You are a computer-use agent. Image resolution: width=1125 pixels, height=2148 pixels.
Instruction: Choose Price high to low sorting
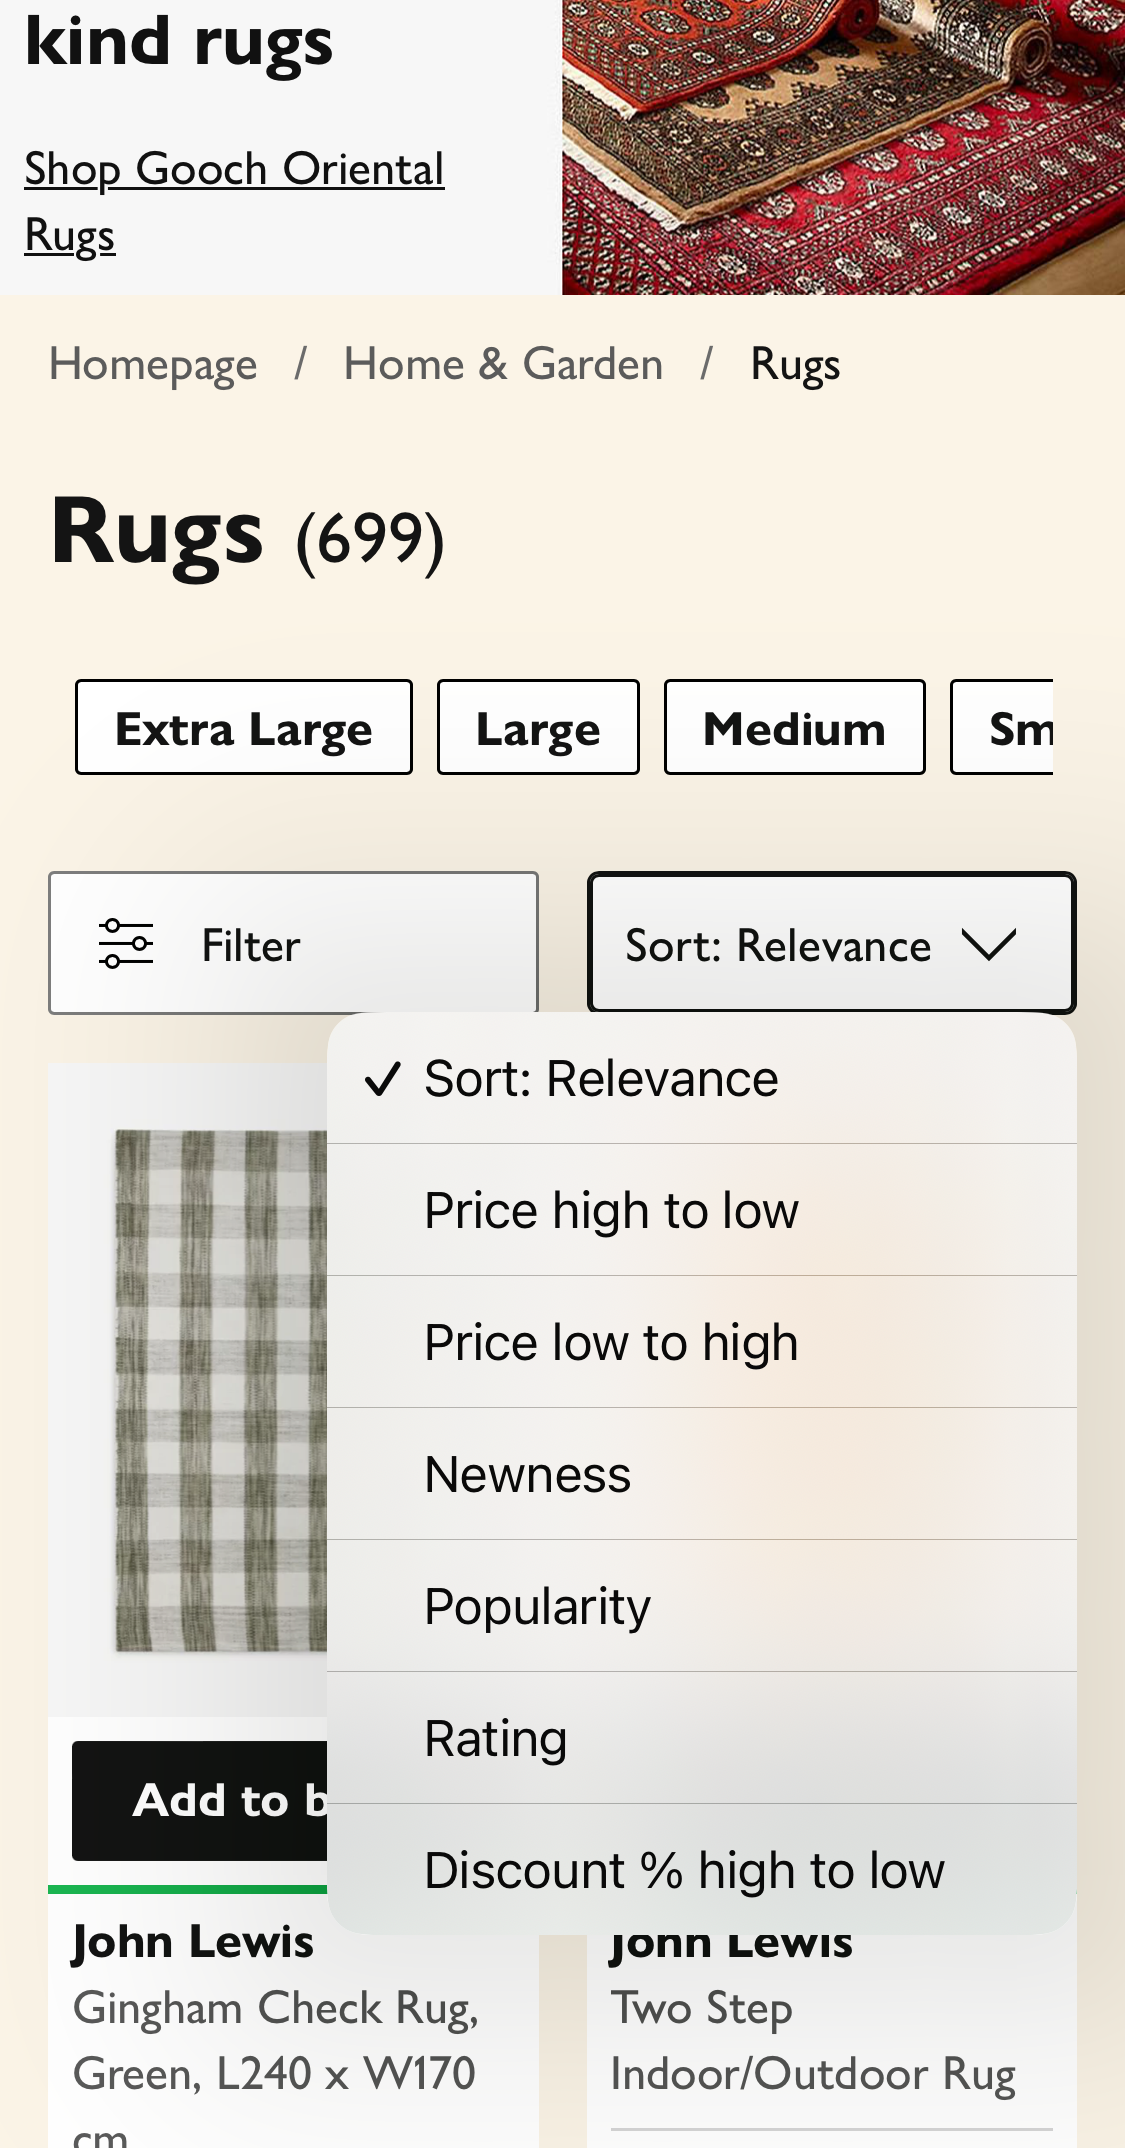point(611,1211)
